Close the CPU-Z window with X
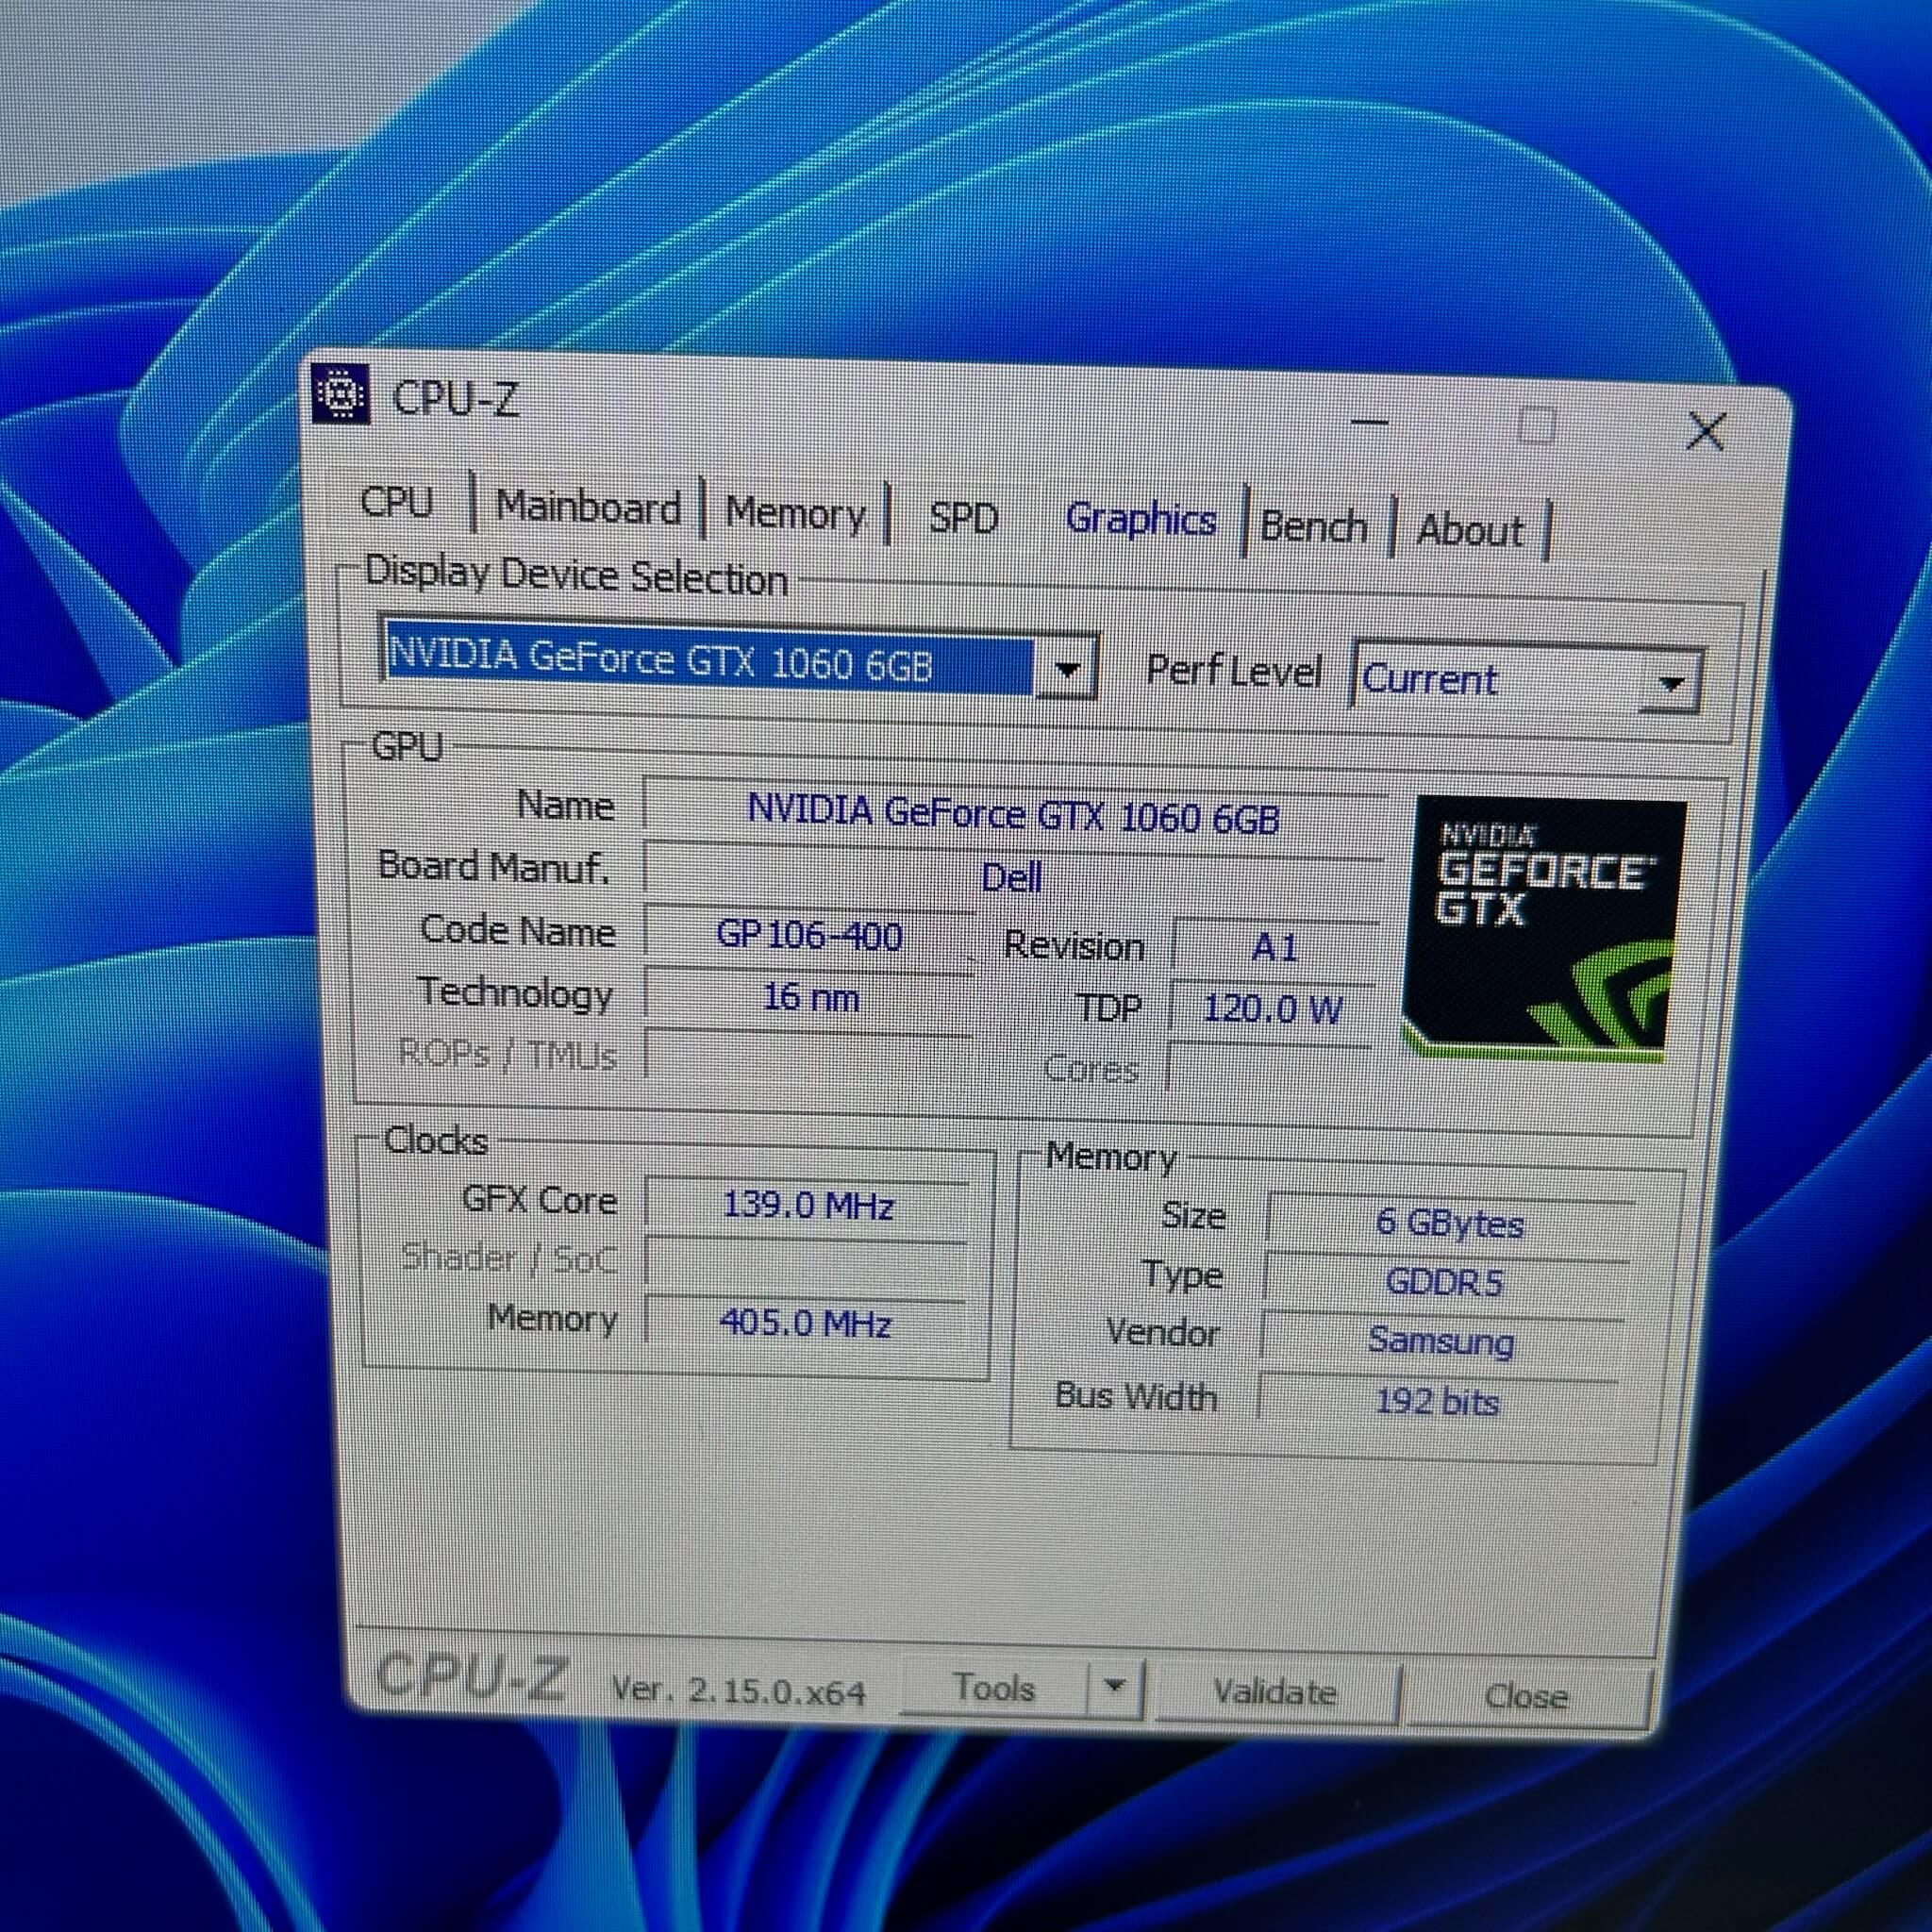The height and width of the screenshot is (1932, 1932). point(1705,432)
